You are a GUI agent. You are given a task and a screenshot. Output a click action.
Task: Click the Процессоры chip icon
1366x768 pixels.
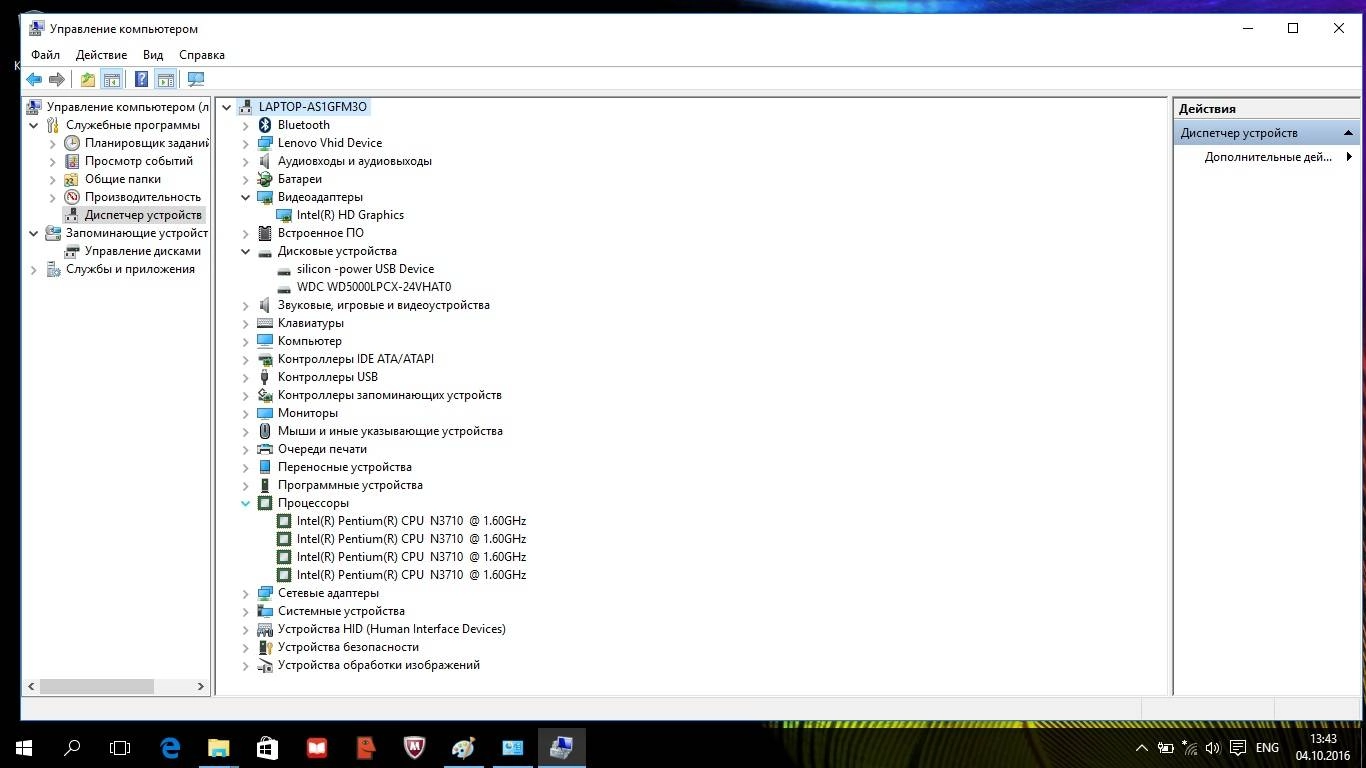tap(265, 503)
